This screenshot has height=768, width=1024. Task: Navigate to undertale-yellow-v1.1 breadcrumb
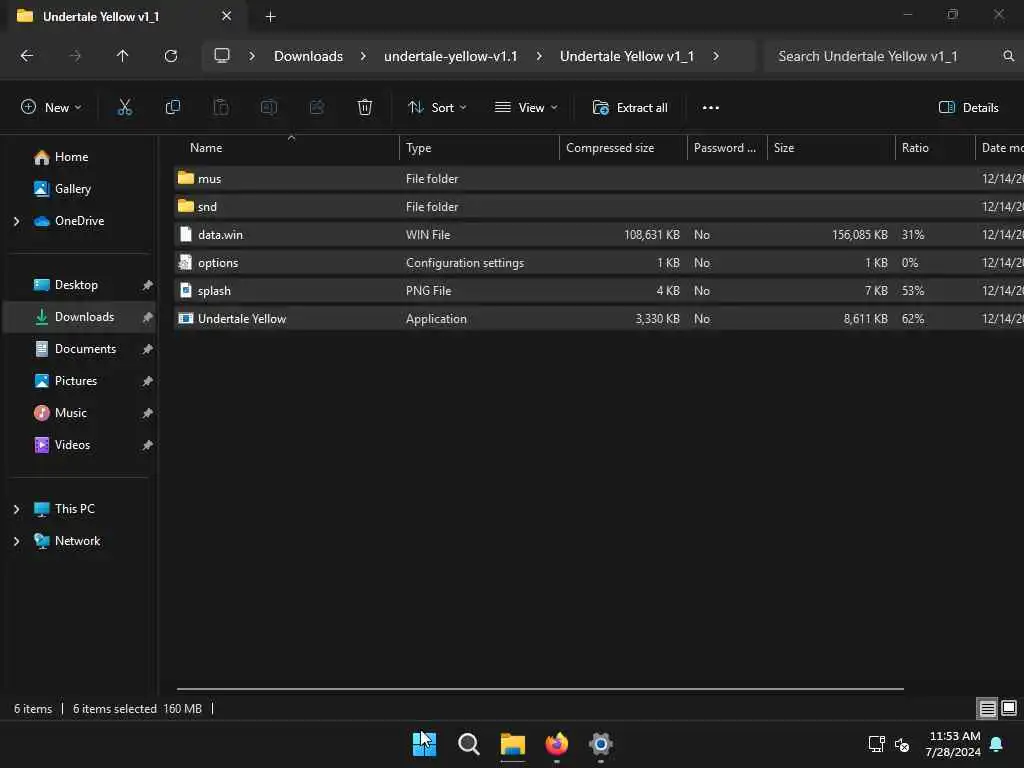[451, 56]
